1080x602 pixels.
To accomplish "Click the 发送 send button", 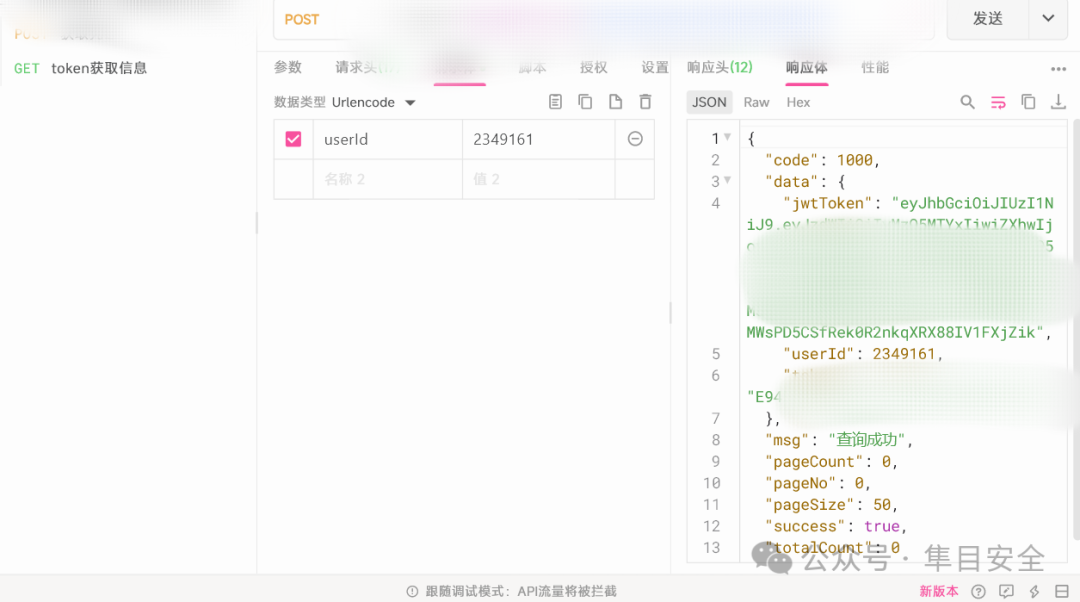I will (x=988, y=19).
